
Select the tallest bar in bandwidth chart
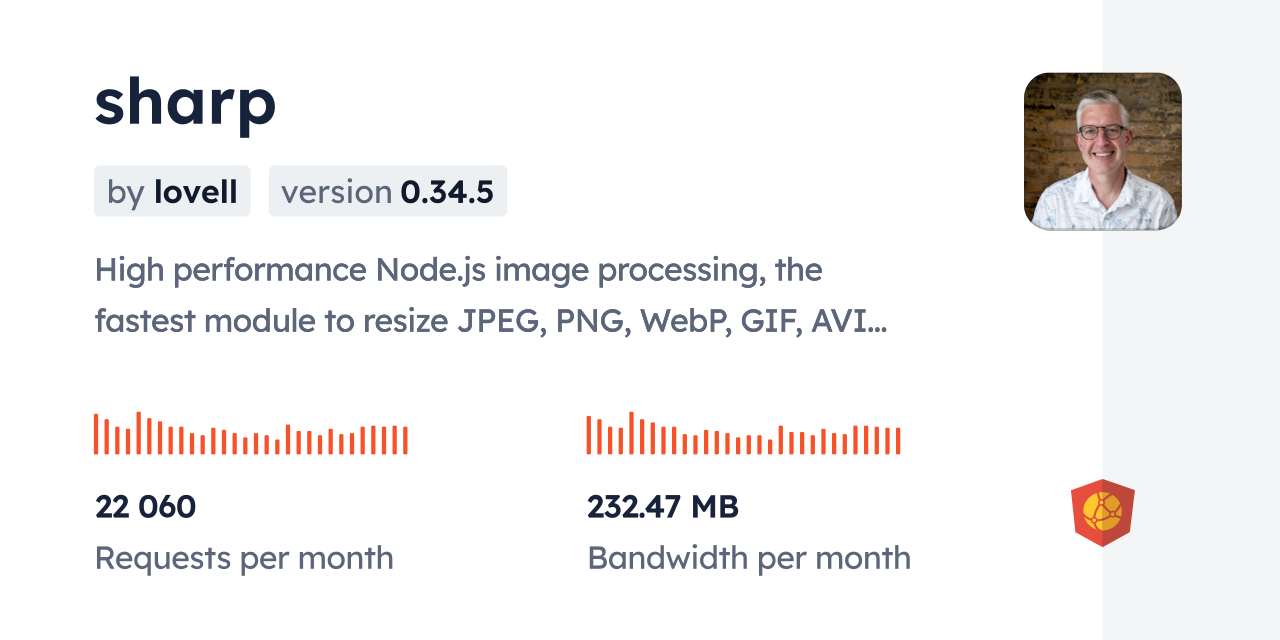click(x=631, y=433)
